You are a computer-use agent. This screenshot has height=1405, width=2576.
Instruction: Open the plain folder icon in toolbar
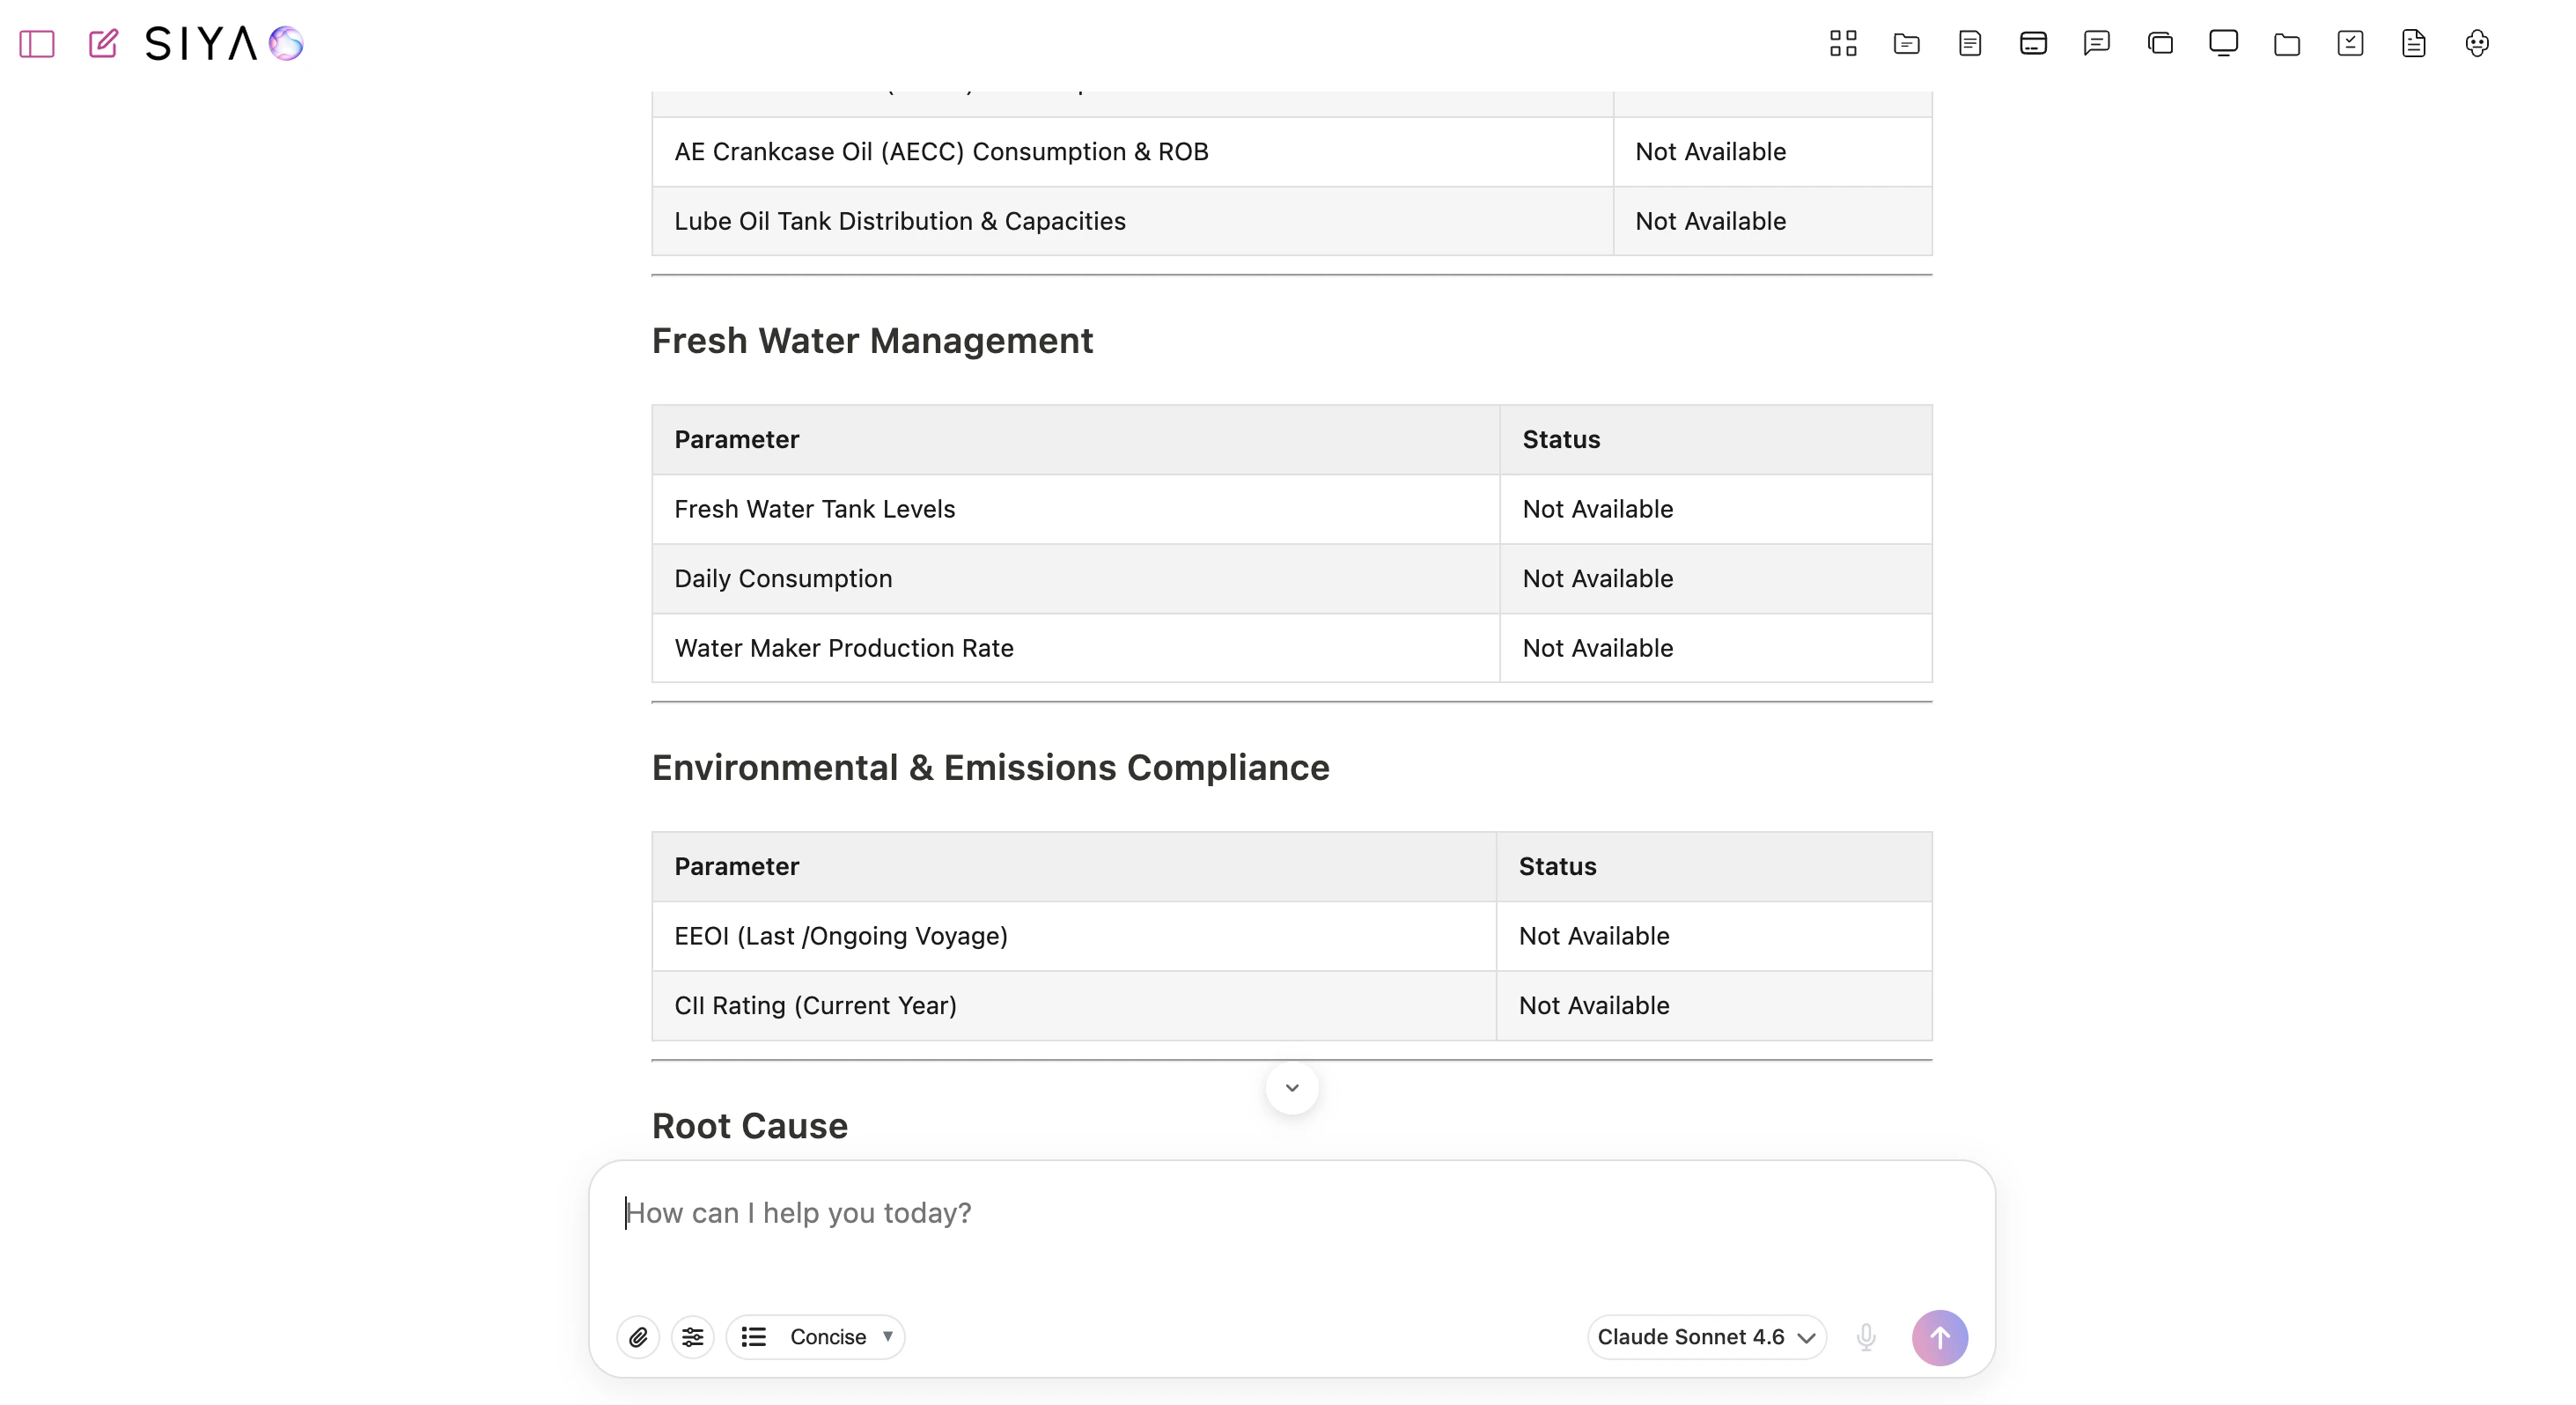(2287, 43)
